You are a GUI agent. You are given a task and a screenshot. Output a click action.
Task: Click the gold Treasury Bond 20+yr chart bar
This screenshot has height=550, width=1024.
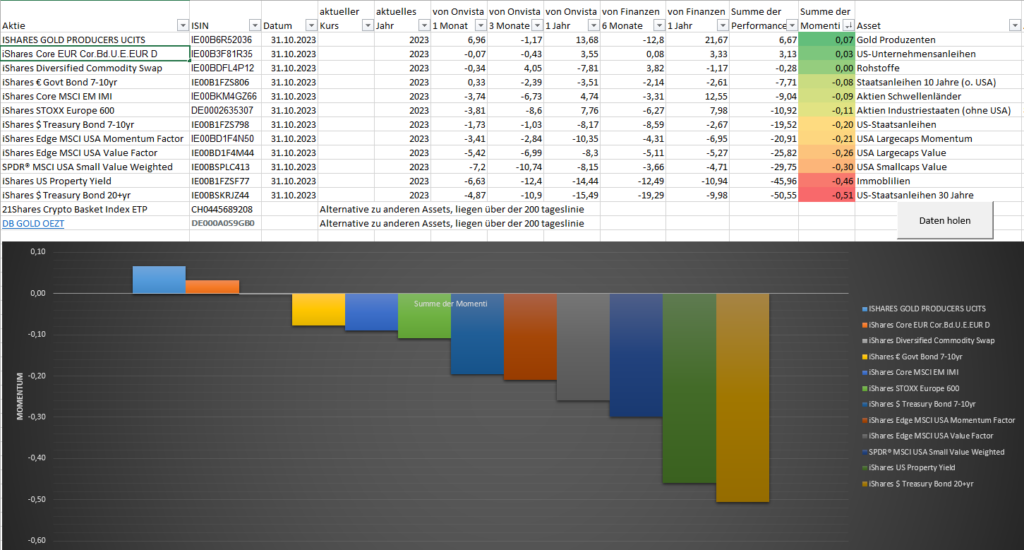[743, 398]
